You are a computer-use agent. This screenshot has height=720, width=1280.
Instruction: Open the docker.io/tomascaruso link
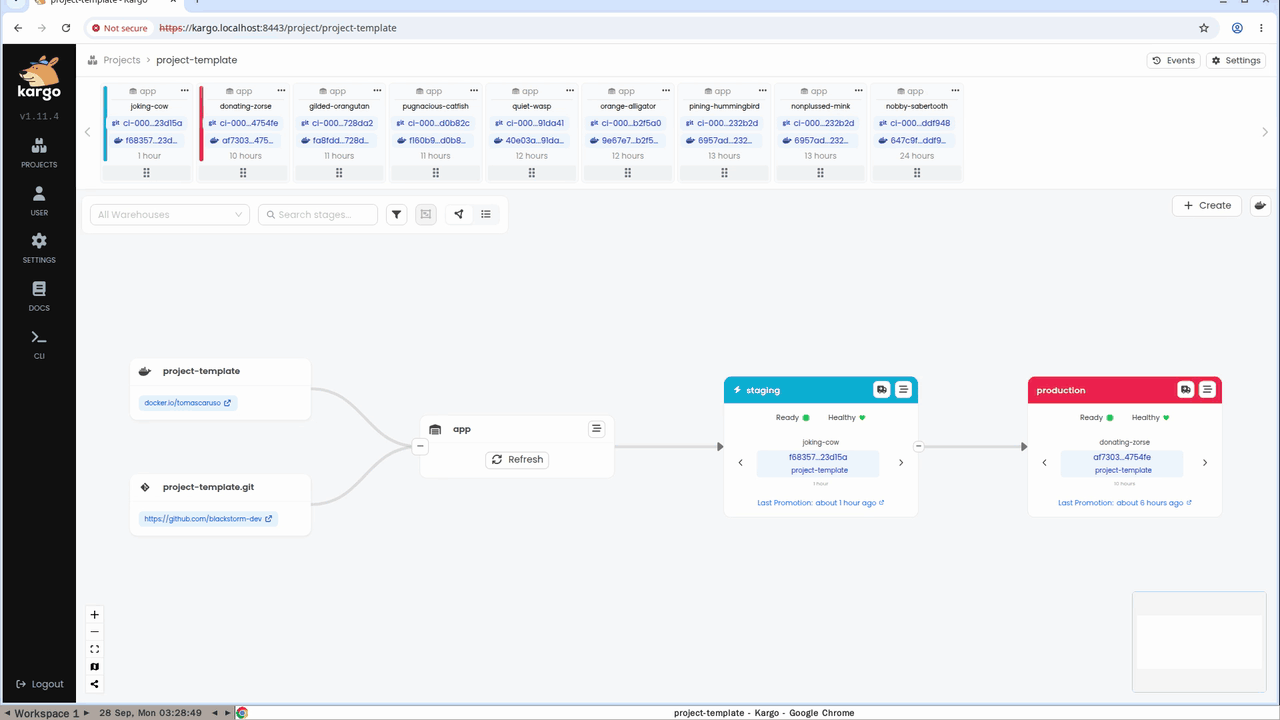click(188, 403)
